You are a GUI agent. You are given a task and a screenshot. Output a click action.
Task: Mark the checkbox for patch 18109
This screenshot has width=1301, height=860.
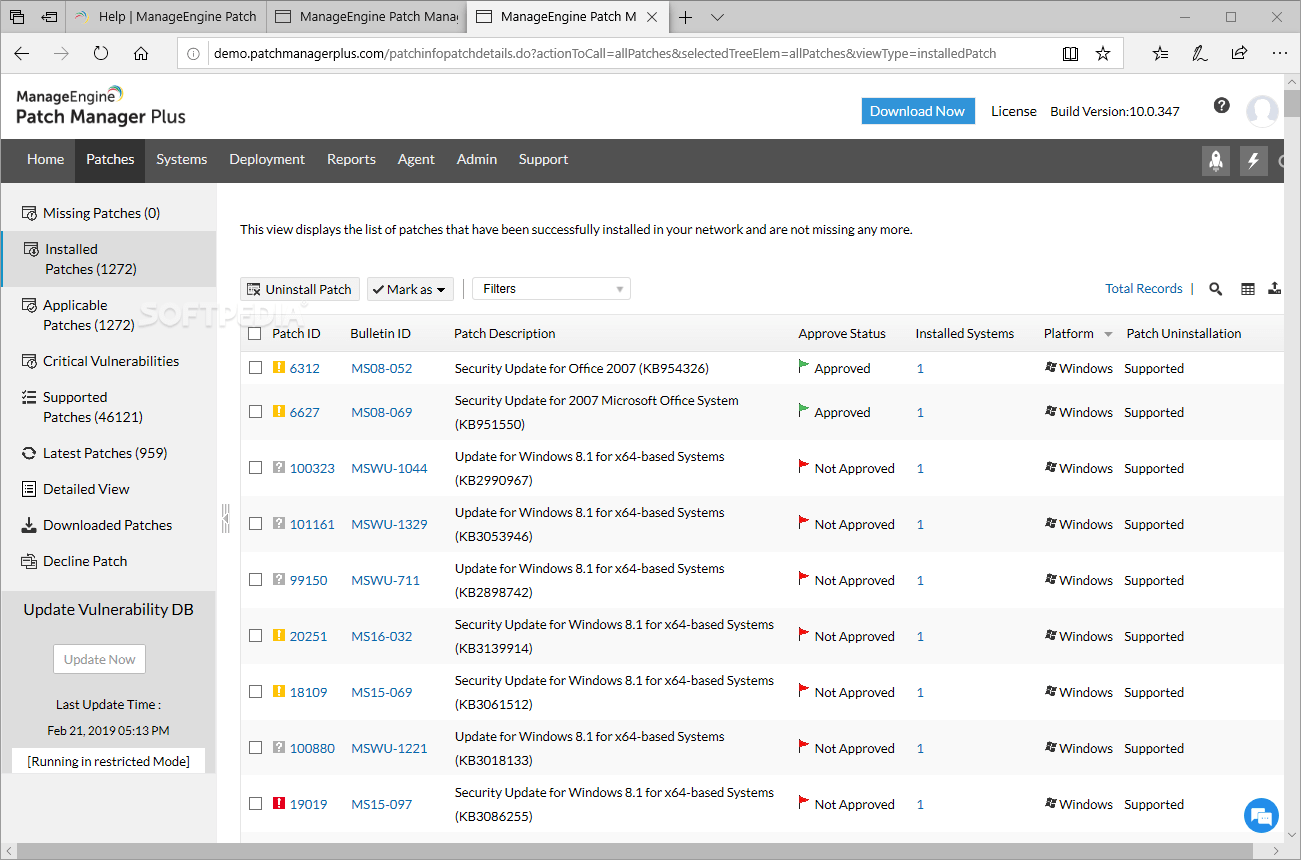tap(255, 692)
